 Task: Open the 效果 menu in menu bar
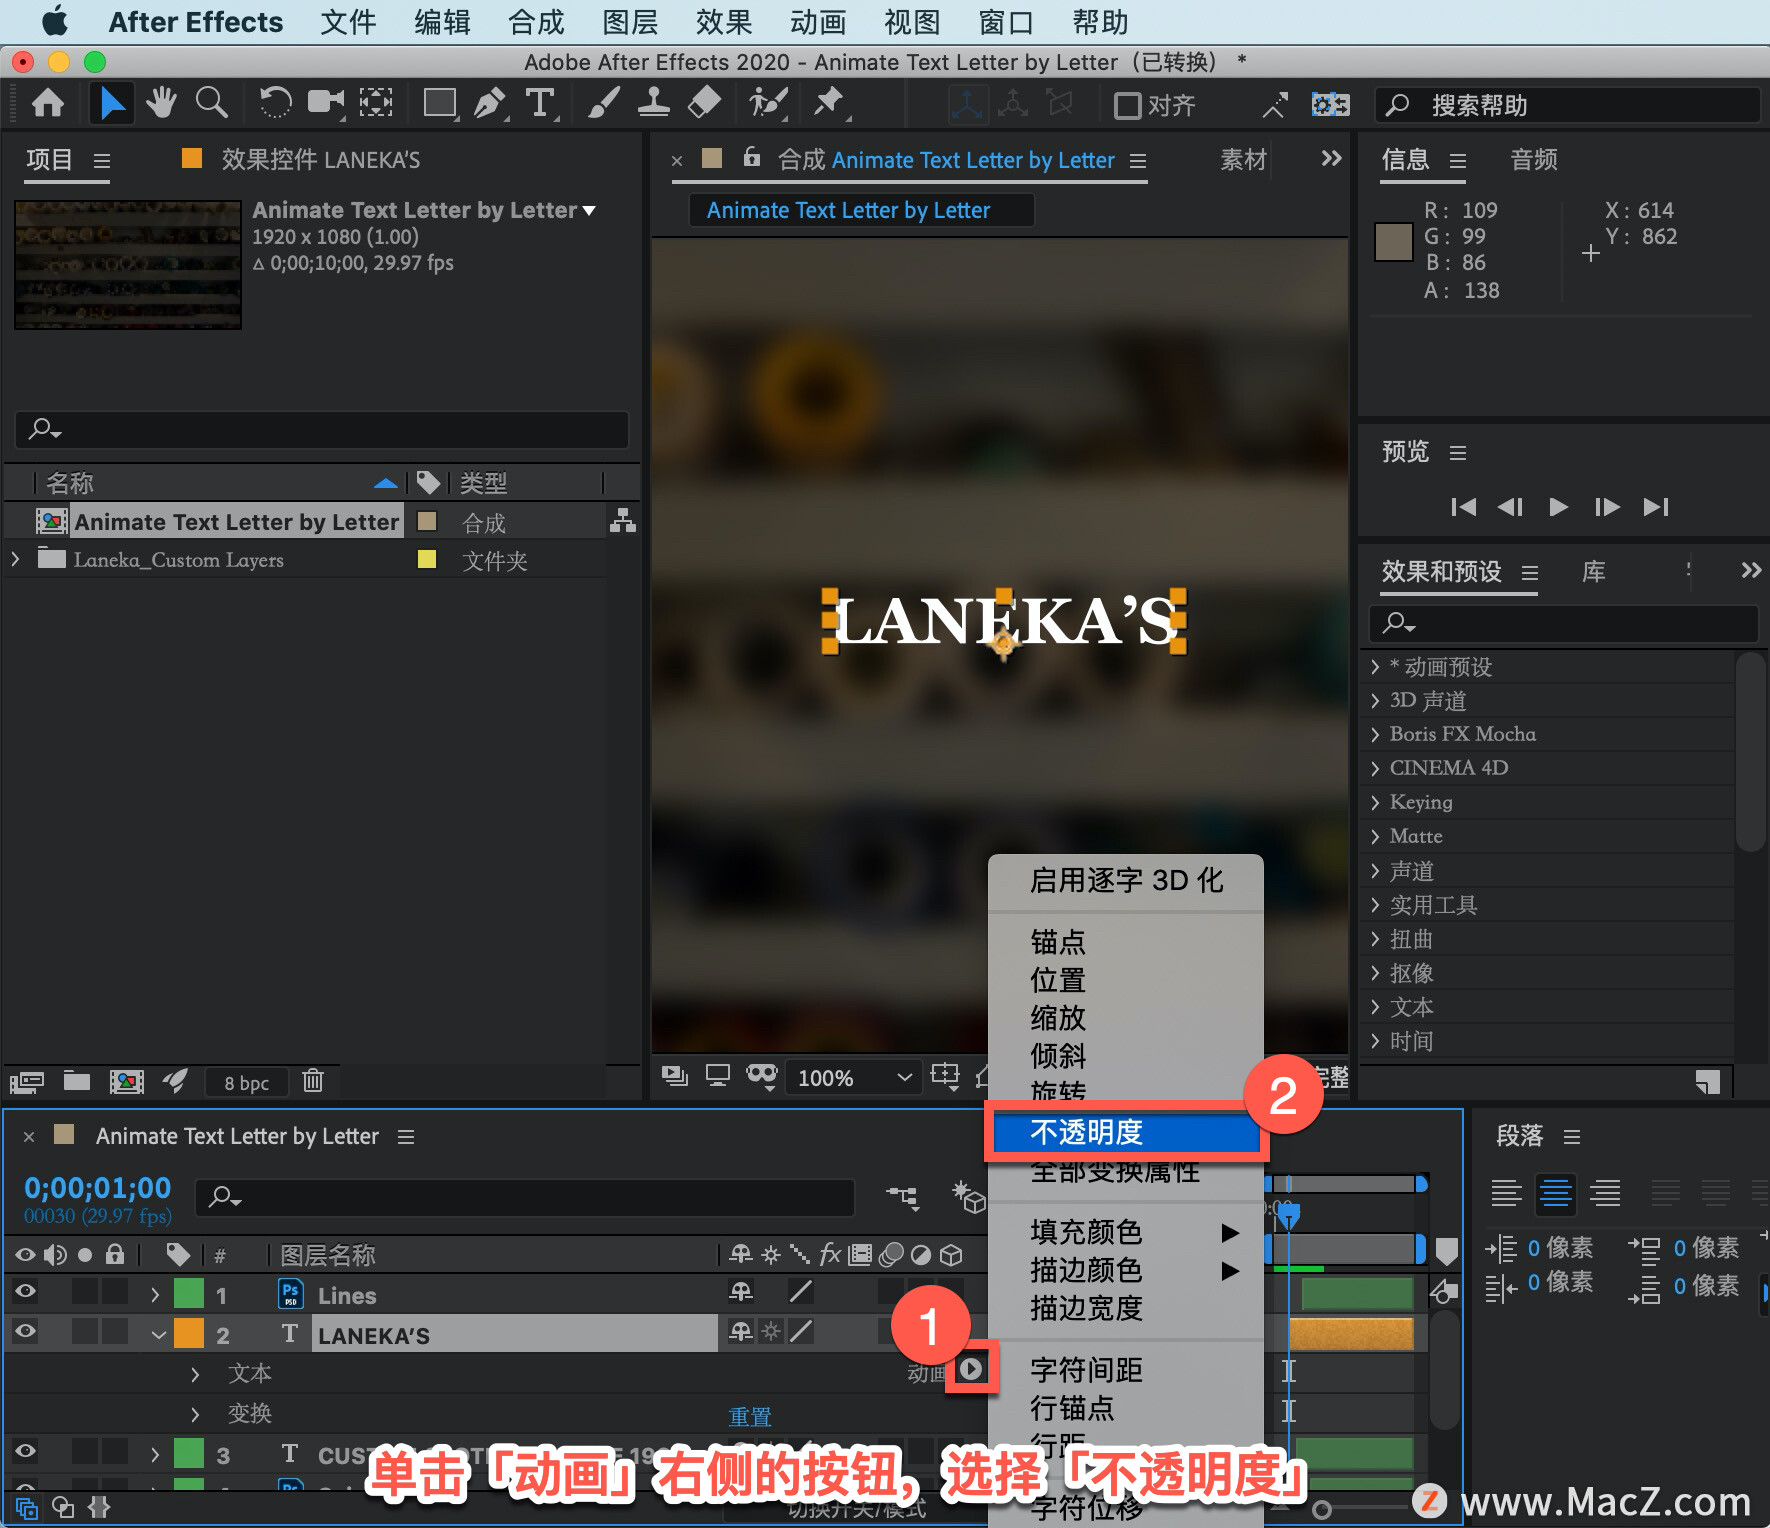(x=724, y=22)
